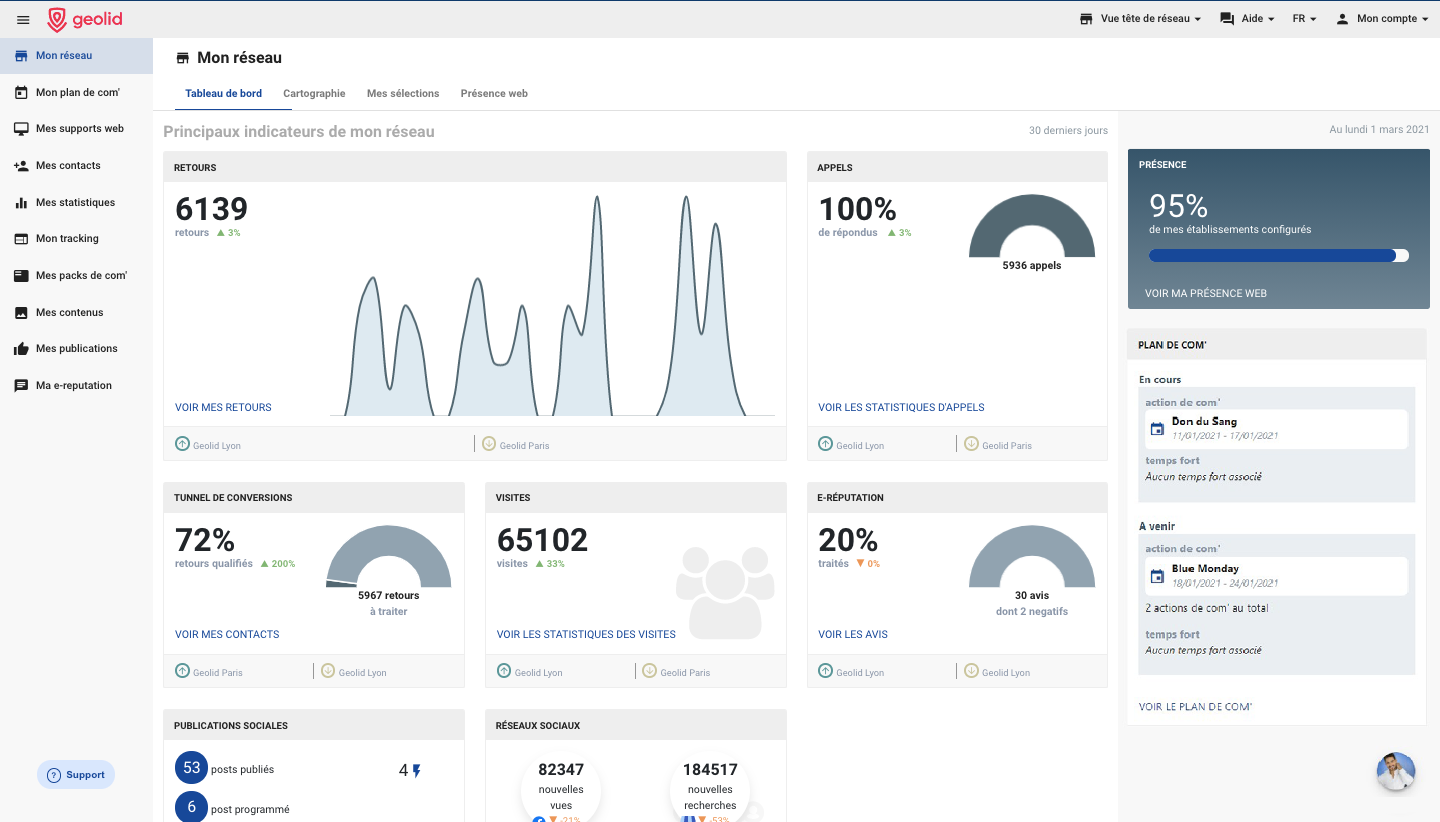This screenshot has height=822, width=1440.
Task: Select Mes publications in sidebar
Action: [76, 349]
